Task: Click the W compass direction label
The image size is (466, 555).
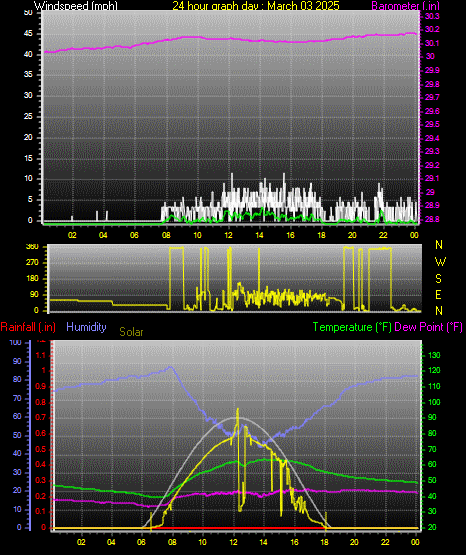Action: (x=440, y=262)
